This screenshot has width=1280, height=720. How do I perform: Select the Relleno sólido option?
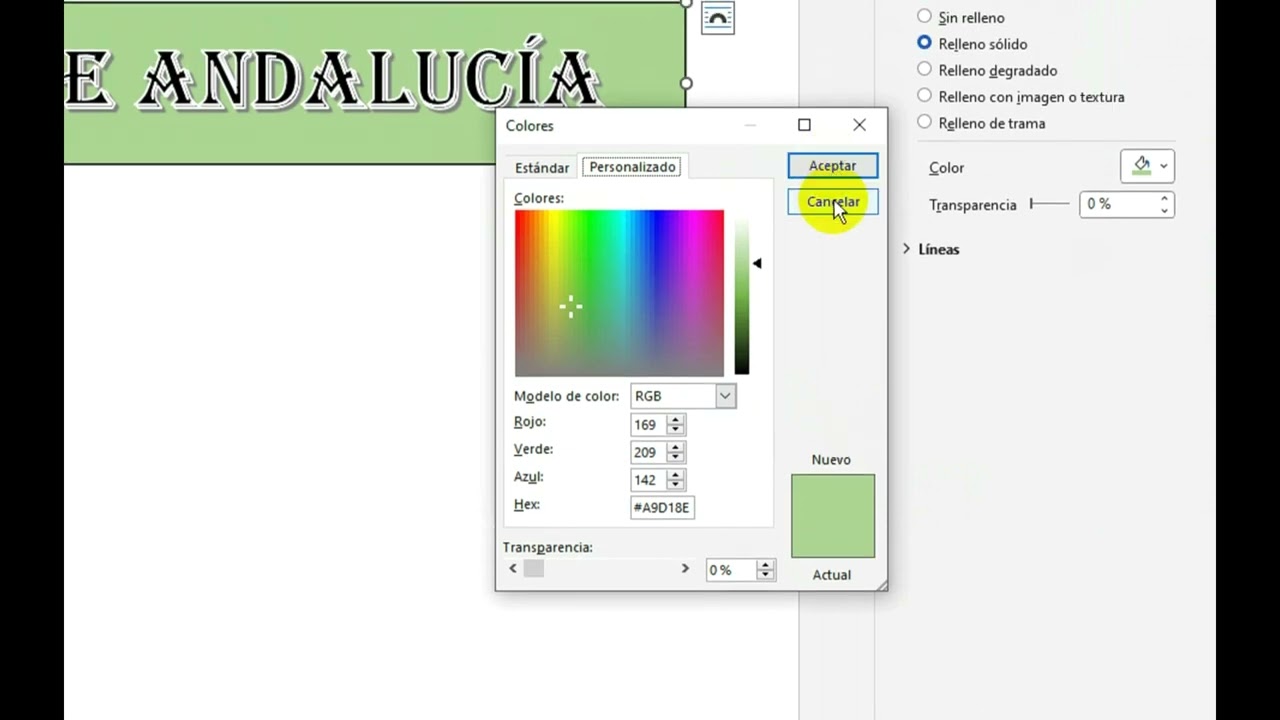[972, 43]
